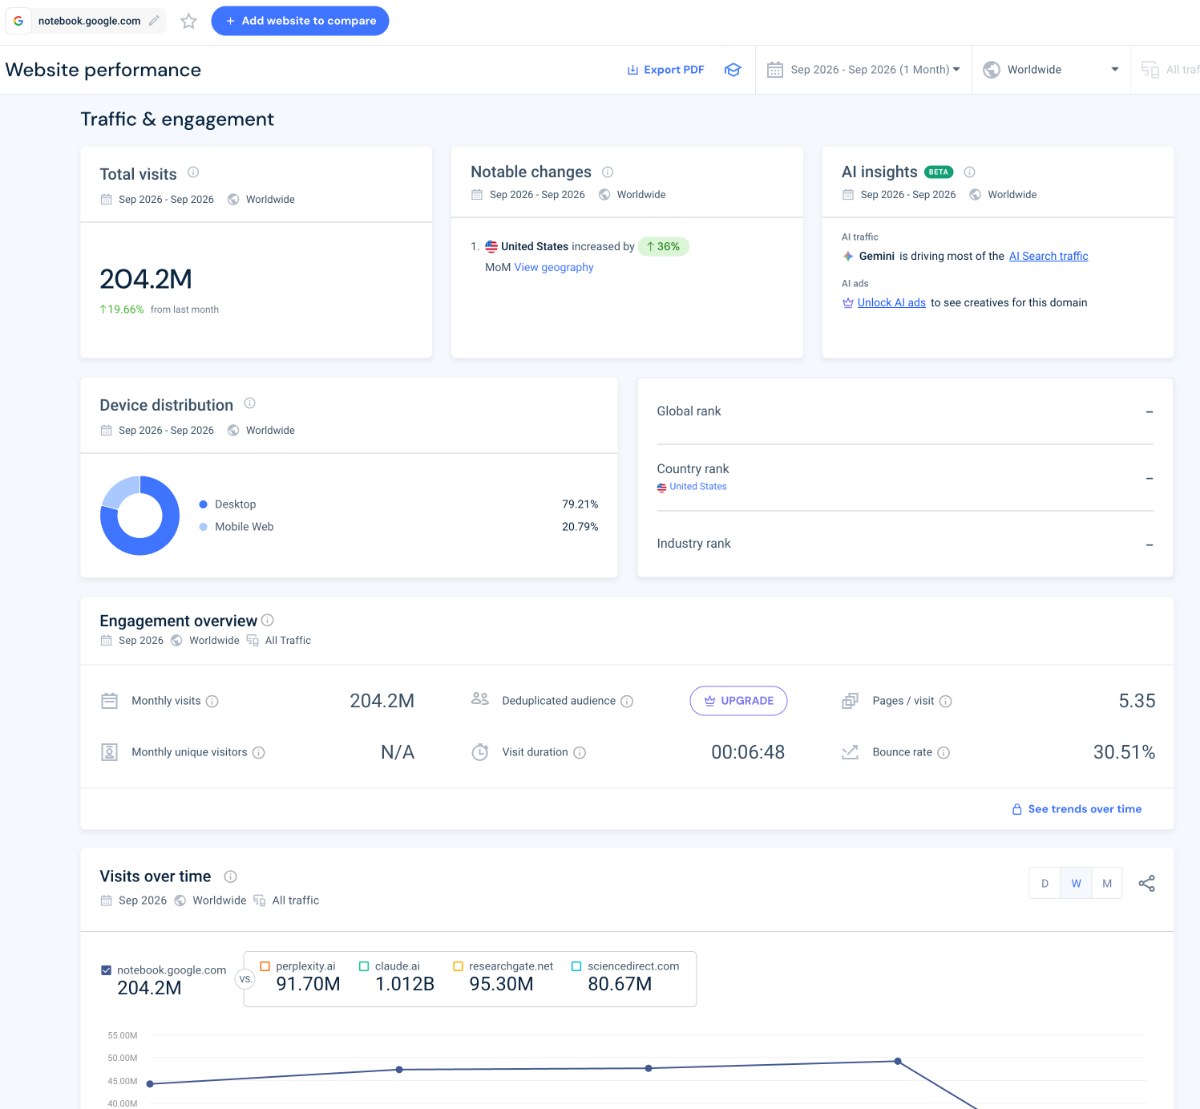Open the View geography link
1200x1109 pixels.
[554, 268]
